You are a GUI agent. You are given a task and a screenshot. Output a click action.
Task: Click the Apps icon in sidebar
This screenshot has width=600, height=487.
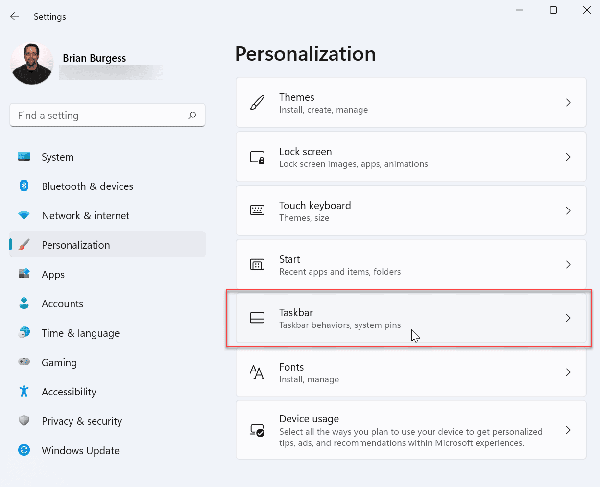click(24, 274)
